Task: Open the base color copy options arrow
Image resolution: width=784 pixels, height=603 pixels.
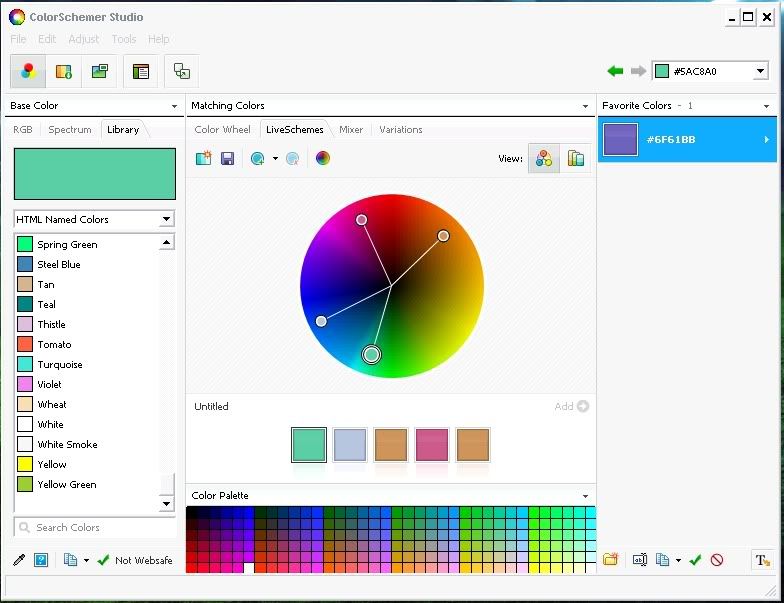Action: pyautogui.click(x=86, y=560)
